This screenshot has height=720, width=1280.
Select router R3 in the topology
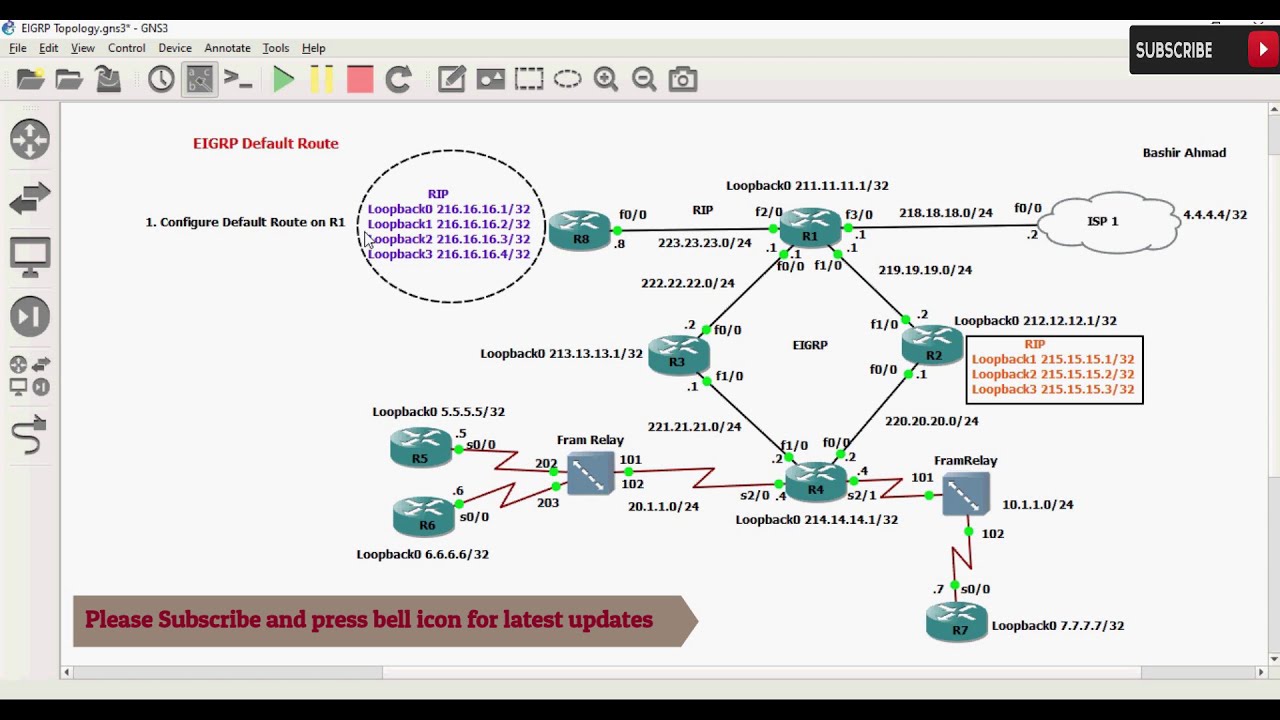click(678, 353)
